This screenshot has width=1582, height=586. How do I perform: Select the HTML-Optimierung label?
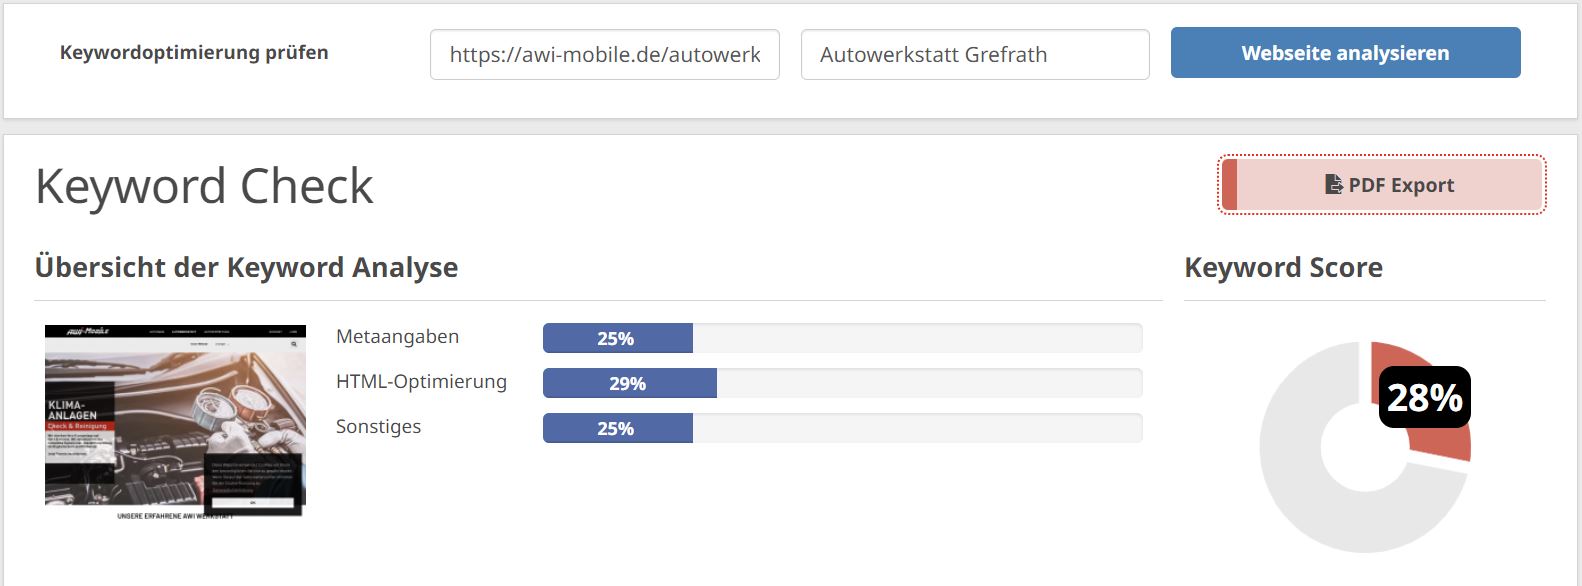421,382
